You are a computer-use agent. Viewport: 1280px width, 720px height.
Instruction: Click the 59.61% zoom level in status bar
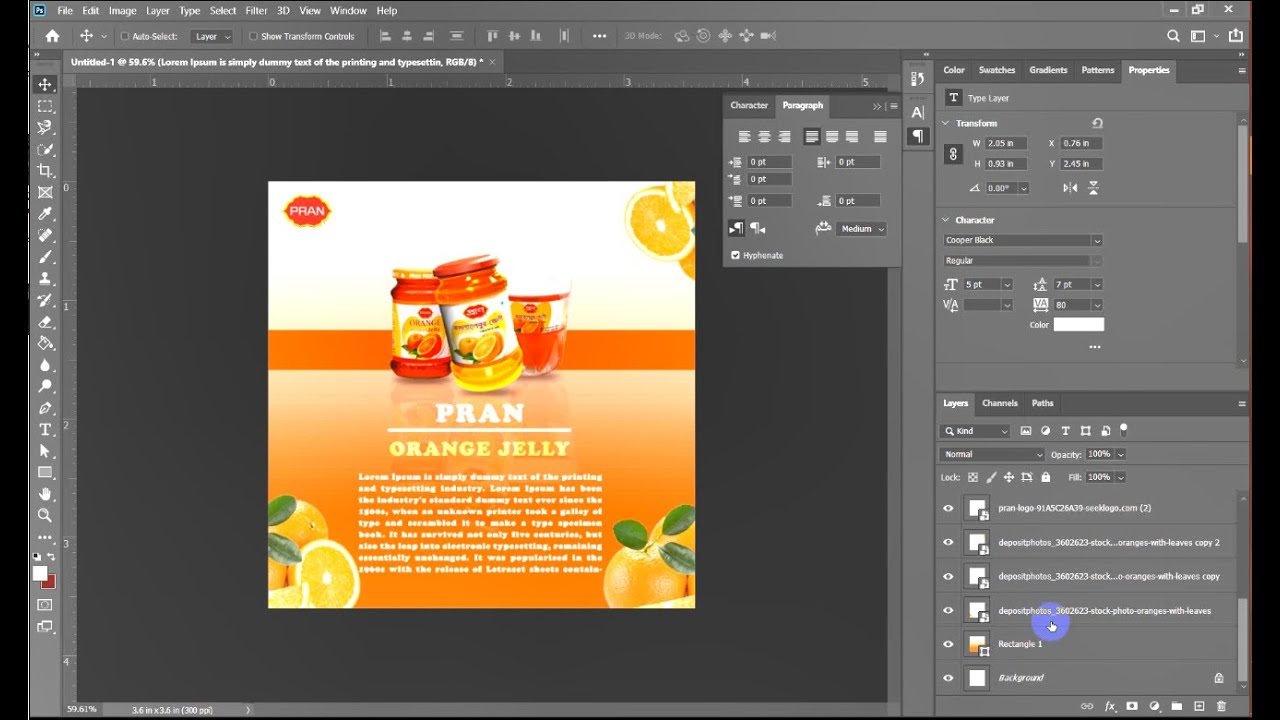(82, 710)
